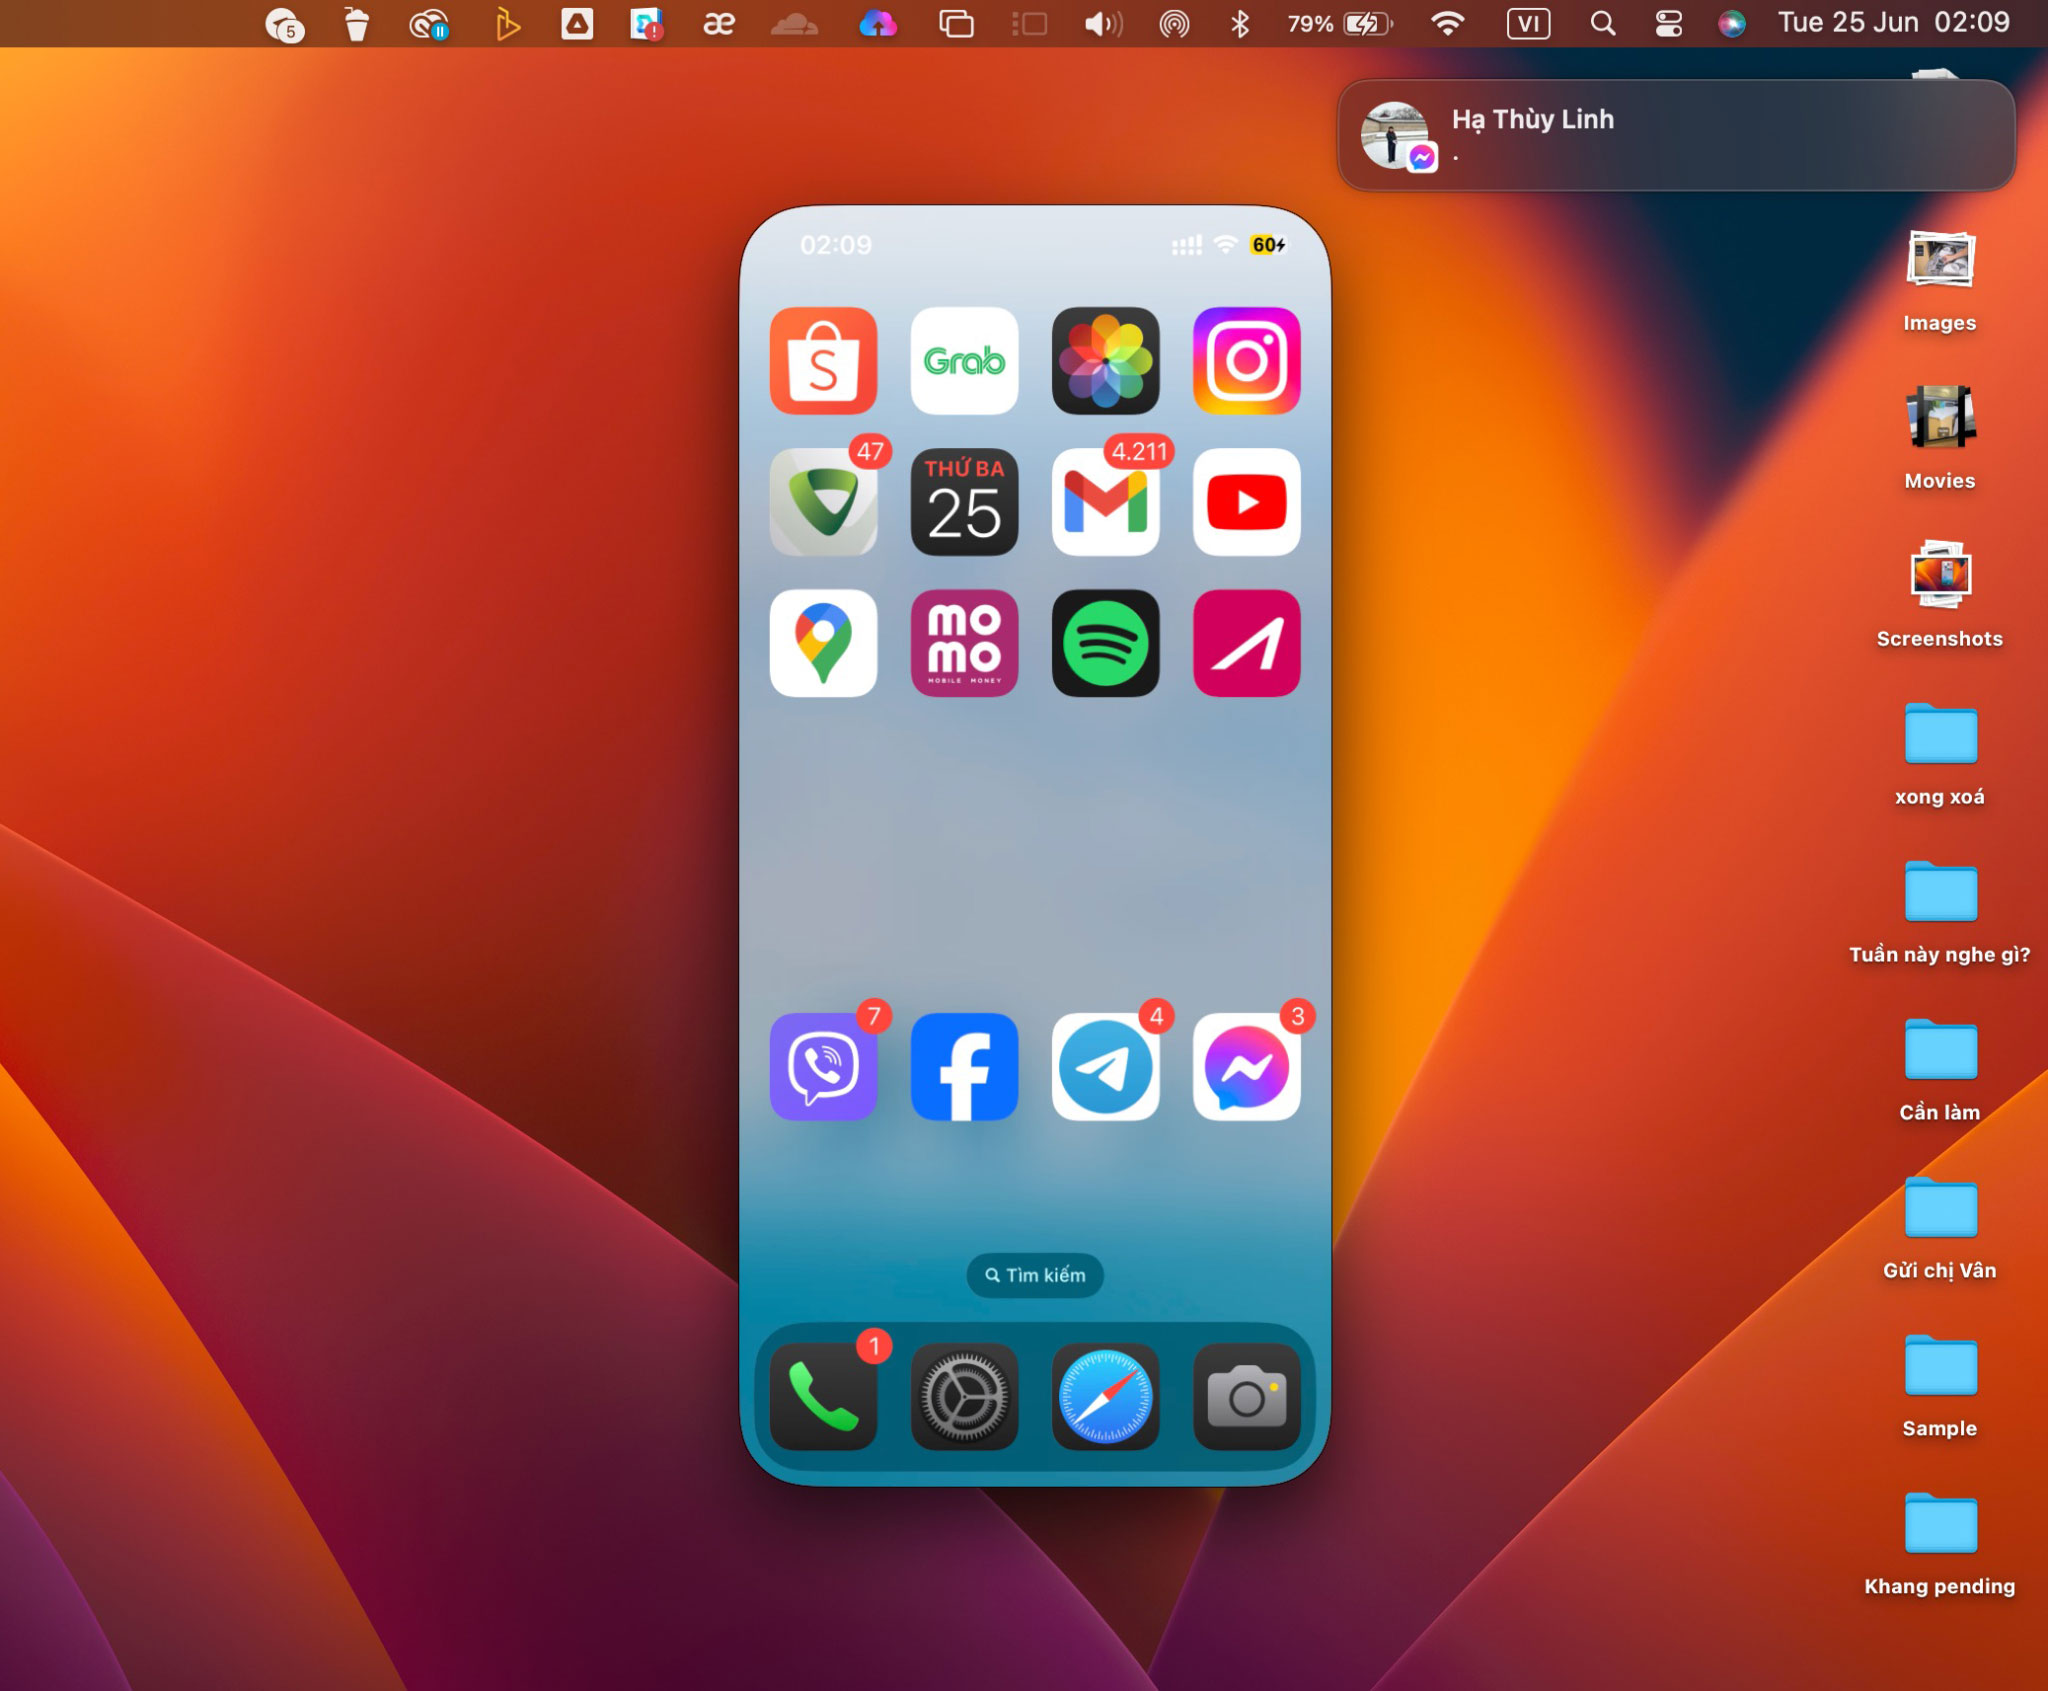Open iPhone Settings in dock
Viewport: 2048px width, 1691px height.
click(964, 1397)
